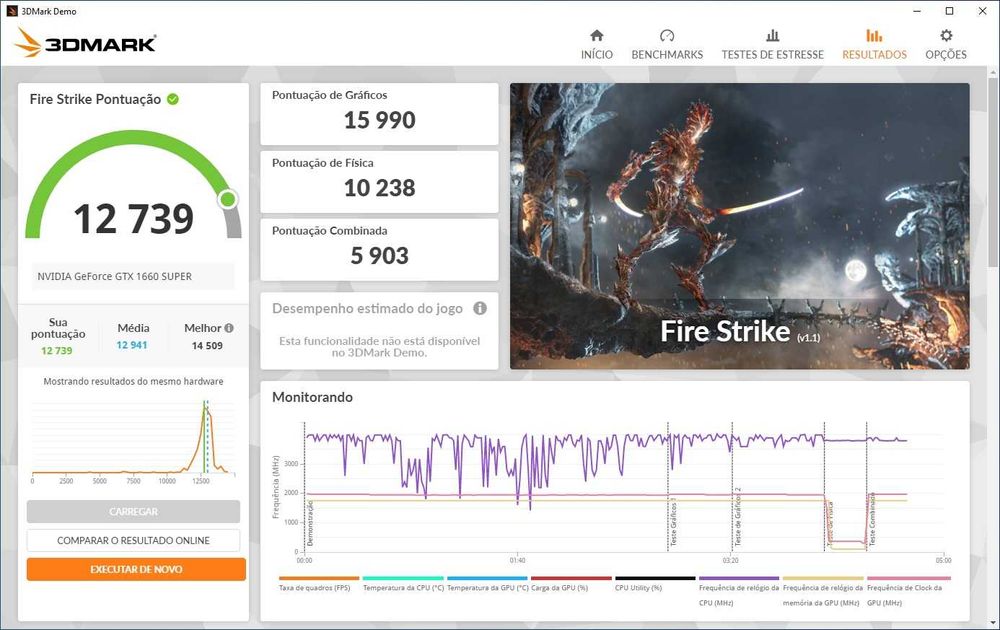Click EXECUTAR DE NOVO button
Screen dimensions: 1000x630
(136, 569)
